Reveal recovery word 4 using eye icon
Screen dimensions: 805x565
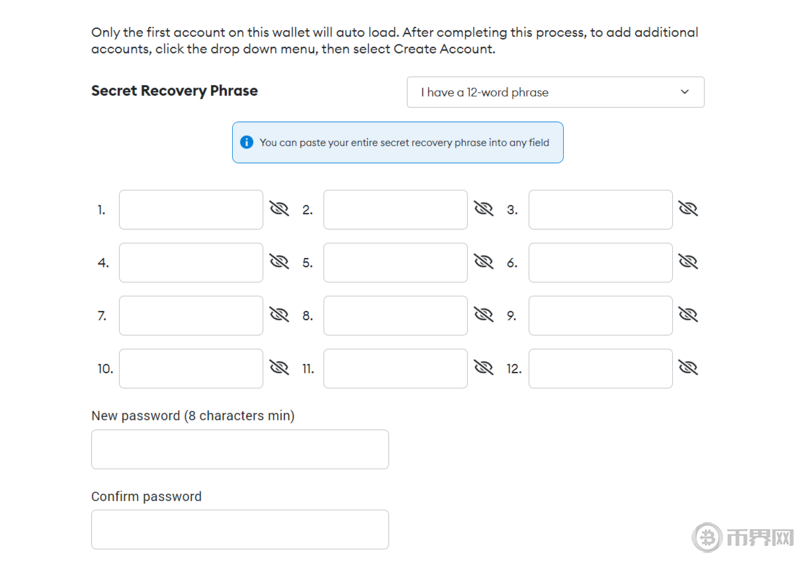279,262
